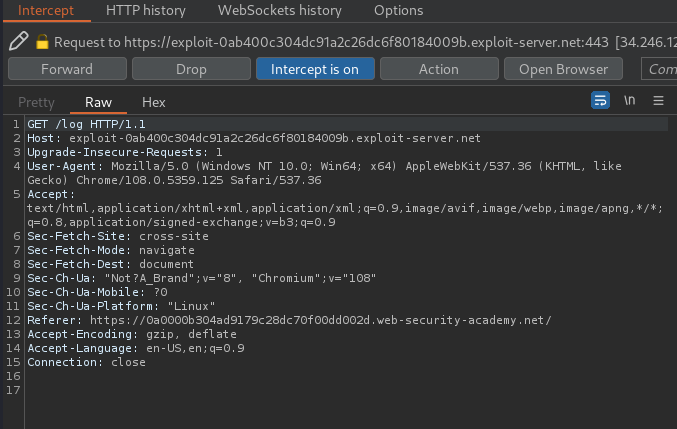Click the Sec-Fetch-Dest: document header
The width and height of the screenshot is (677, 429).
(111, 264)
